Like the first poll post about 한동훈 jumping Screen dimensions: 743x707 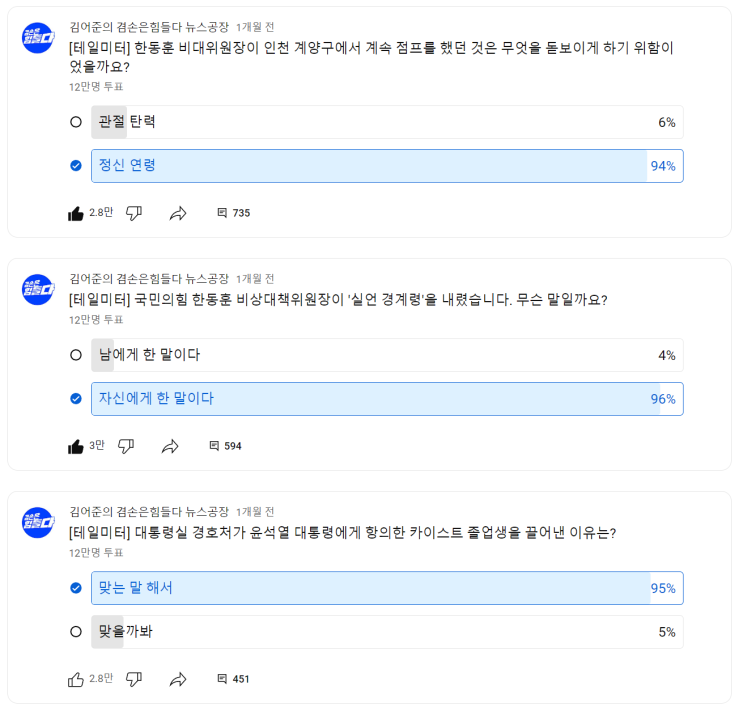[x=76, y=213]
